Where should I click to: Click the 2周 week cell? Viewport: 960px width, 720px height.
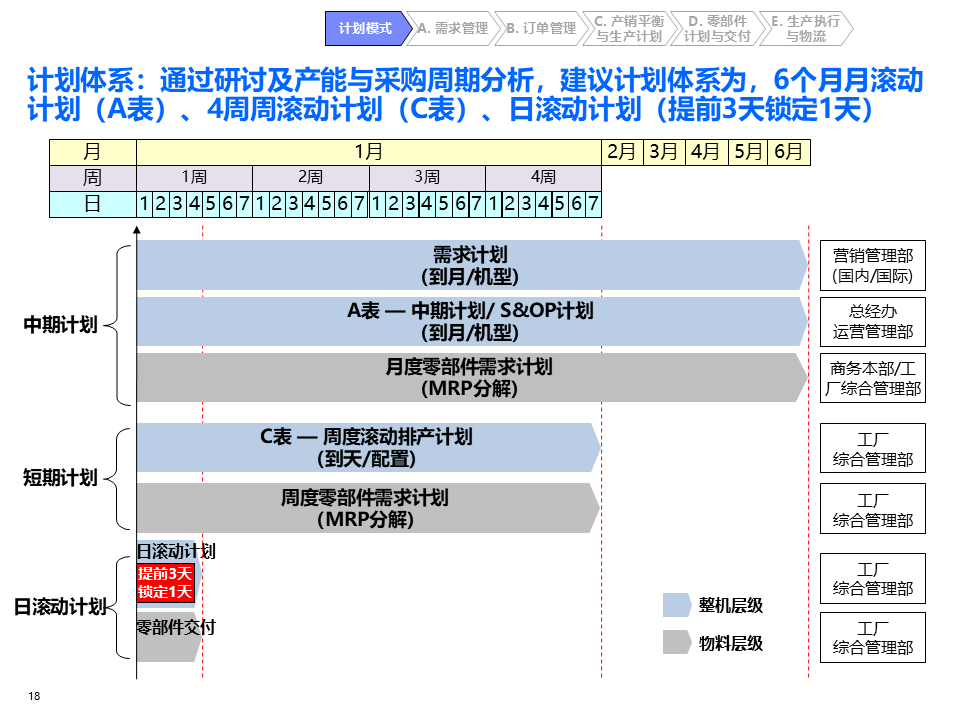coord(311,178)
